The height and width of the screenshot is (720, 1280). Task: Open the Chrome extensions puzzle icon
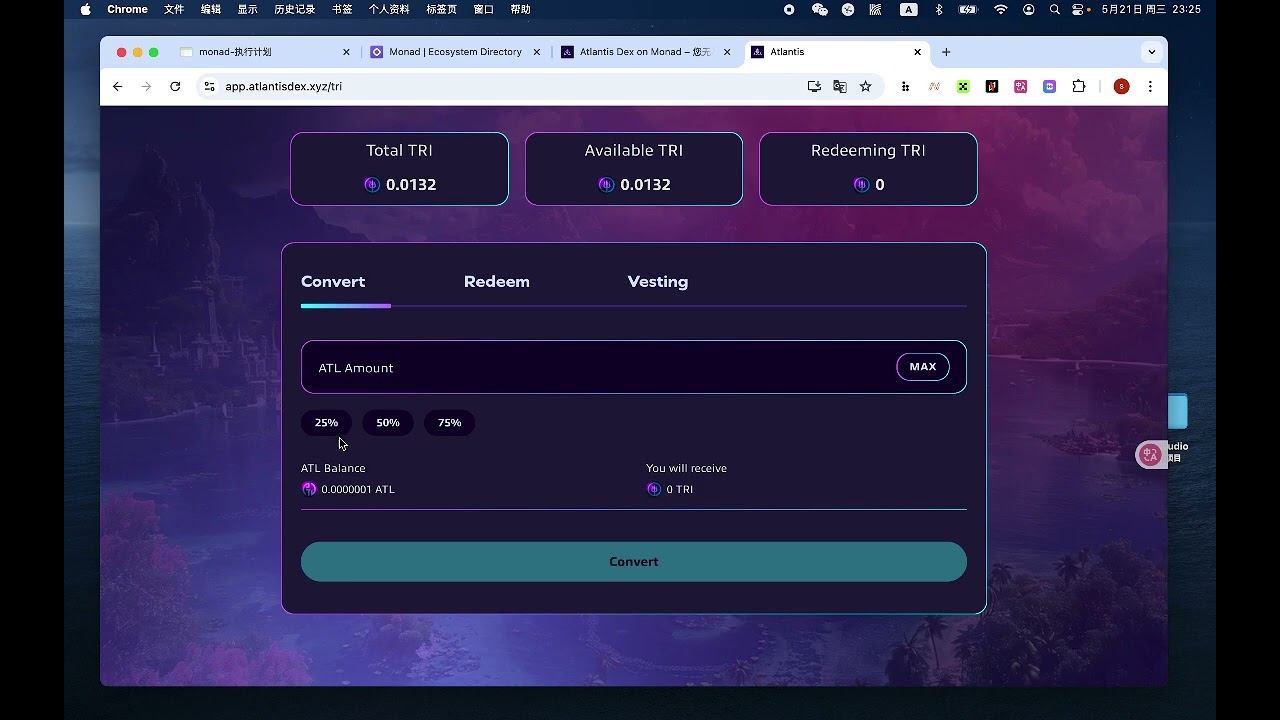[1079, 87]
